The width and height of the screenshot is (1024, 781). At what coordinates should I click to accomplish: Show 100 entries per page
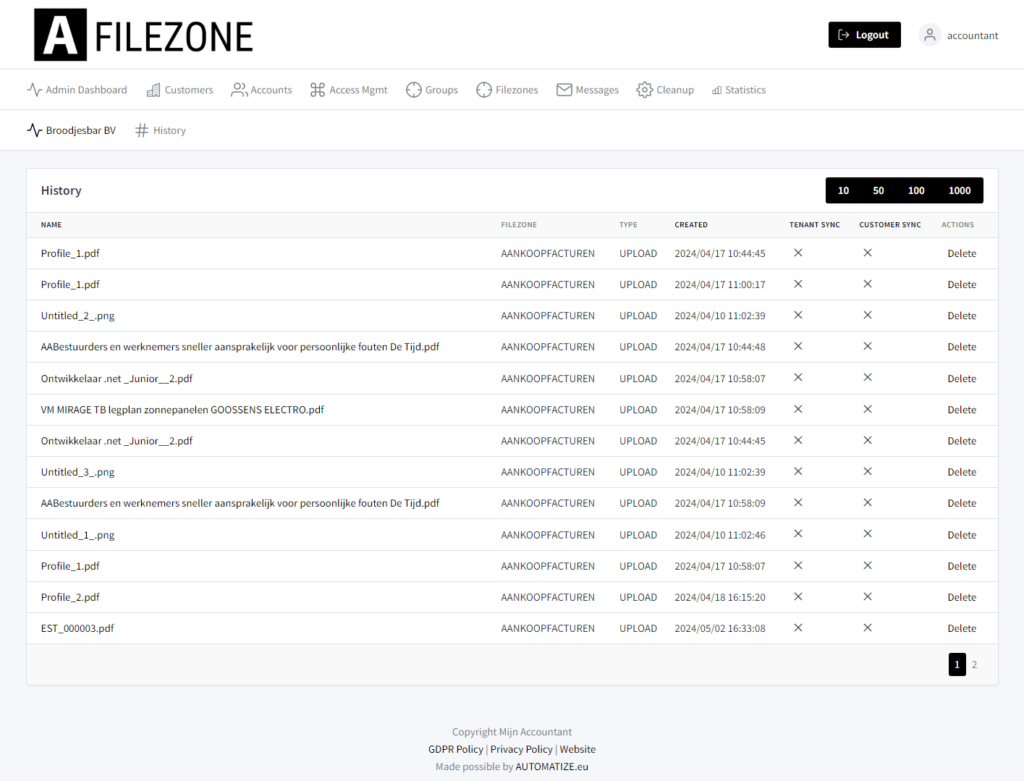point(916,191)
